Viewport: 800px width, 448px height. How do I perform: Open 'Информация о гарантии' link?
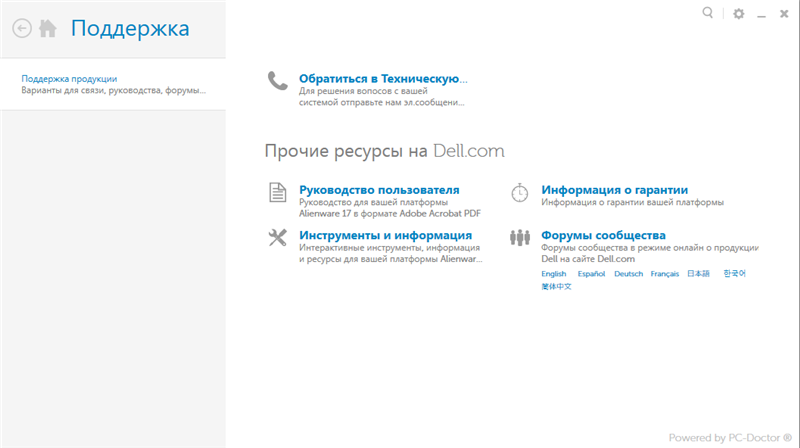coord(614,190)
